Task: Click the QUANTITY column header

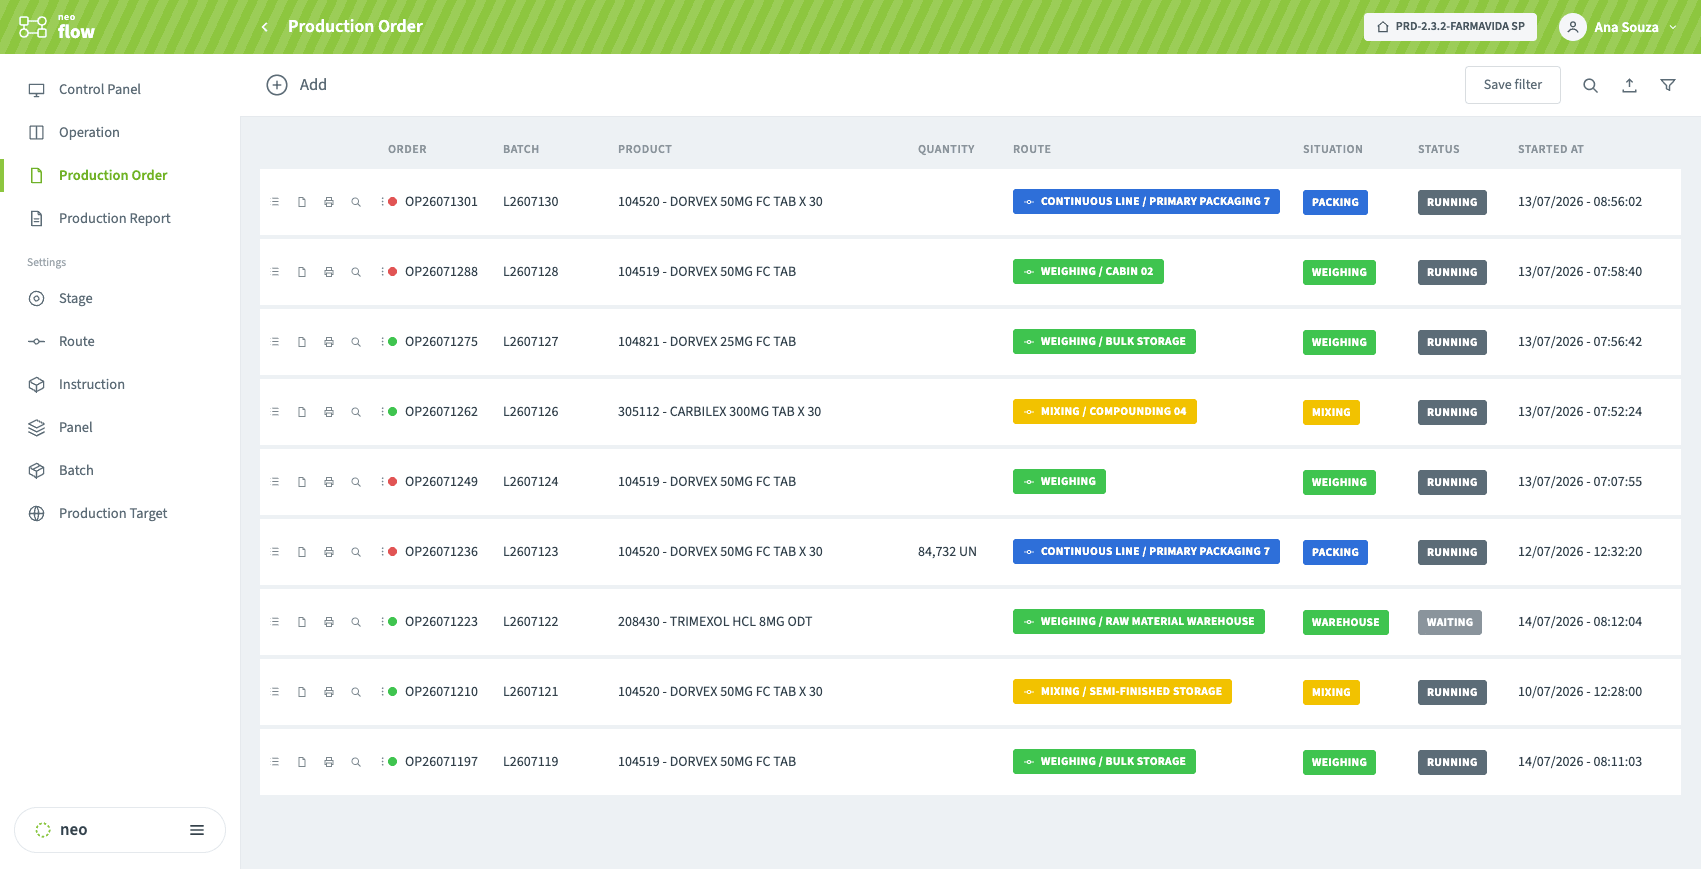Action: coord(946,149)
